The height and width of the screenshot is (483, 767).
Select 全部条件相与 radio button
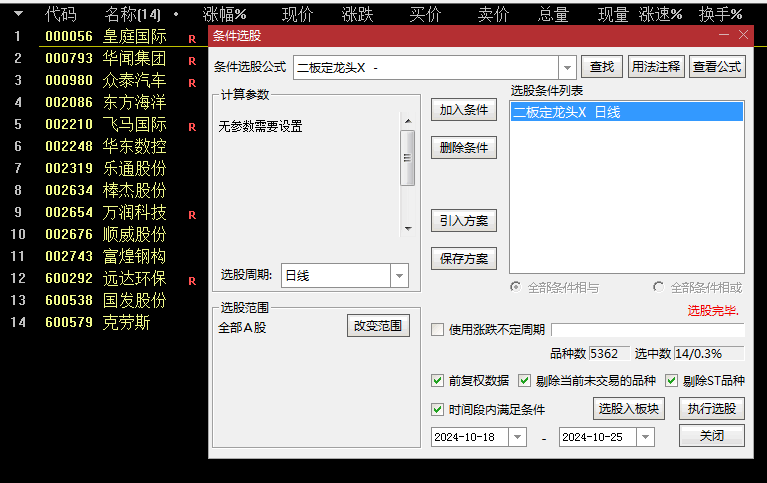516,287
